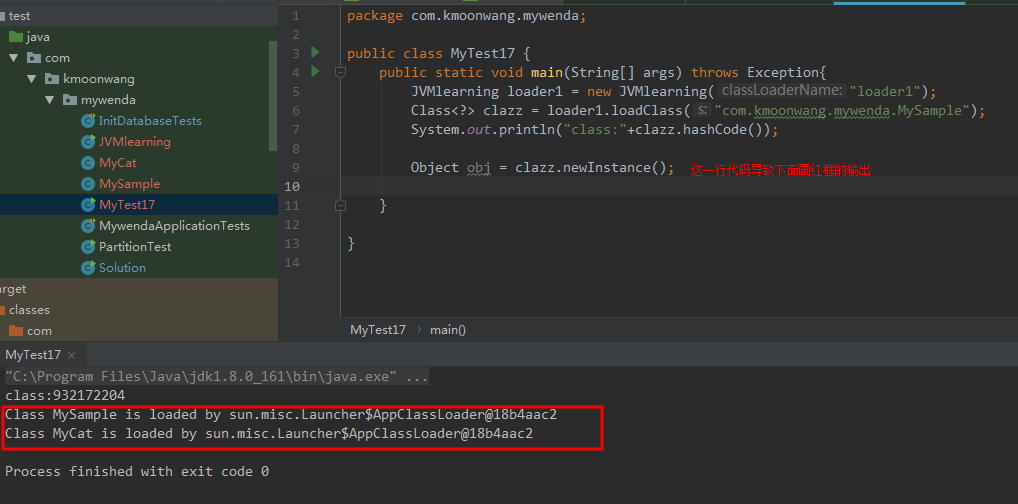Click the MyCat class icon
Screen dimensions: 1018x504
pyautogui.click(x=88, y=163)
